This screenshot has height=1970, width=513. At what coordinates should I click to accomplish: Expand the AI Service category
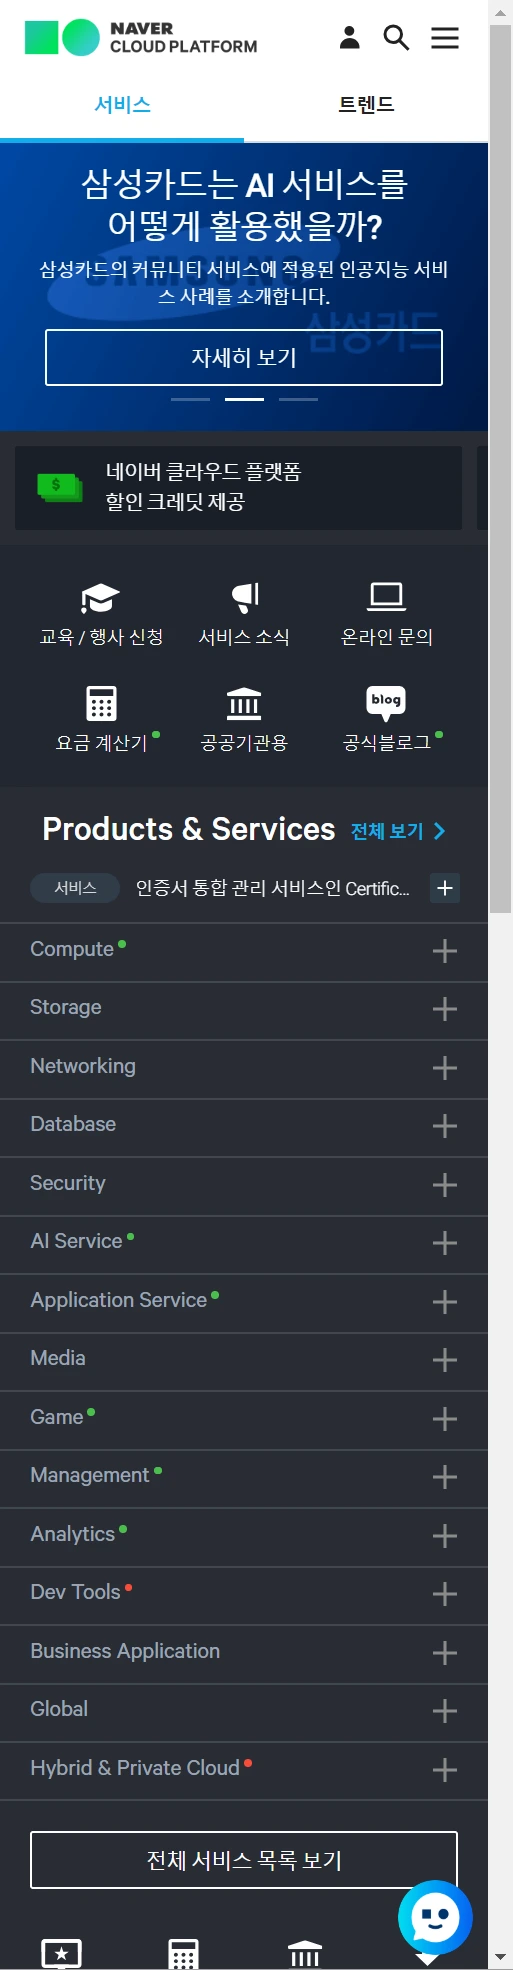244,1244
